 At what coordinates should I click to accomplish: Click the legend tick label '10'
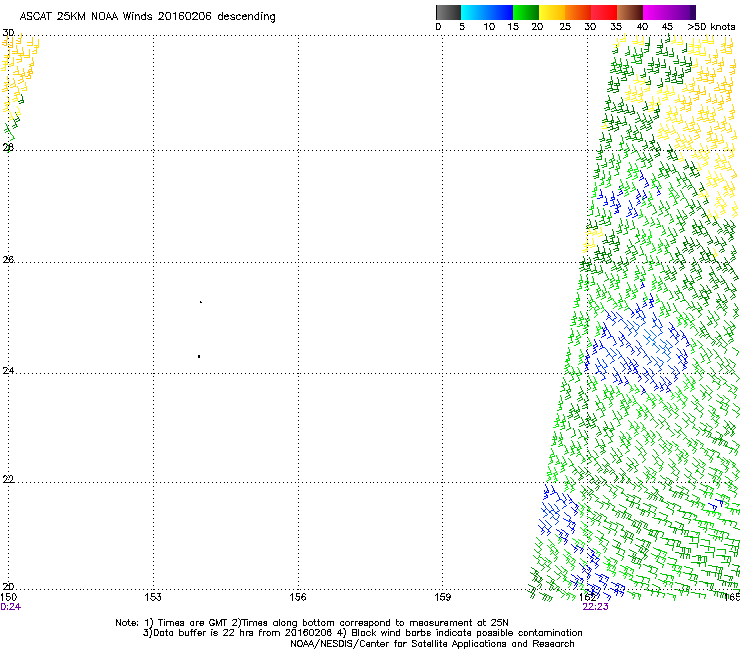489,27
